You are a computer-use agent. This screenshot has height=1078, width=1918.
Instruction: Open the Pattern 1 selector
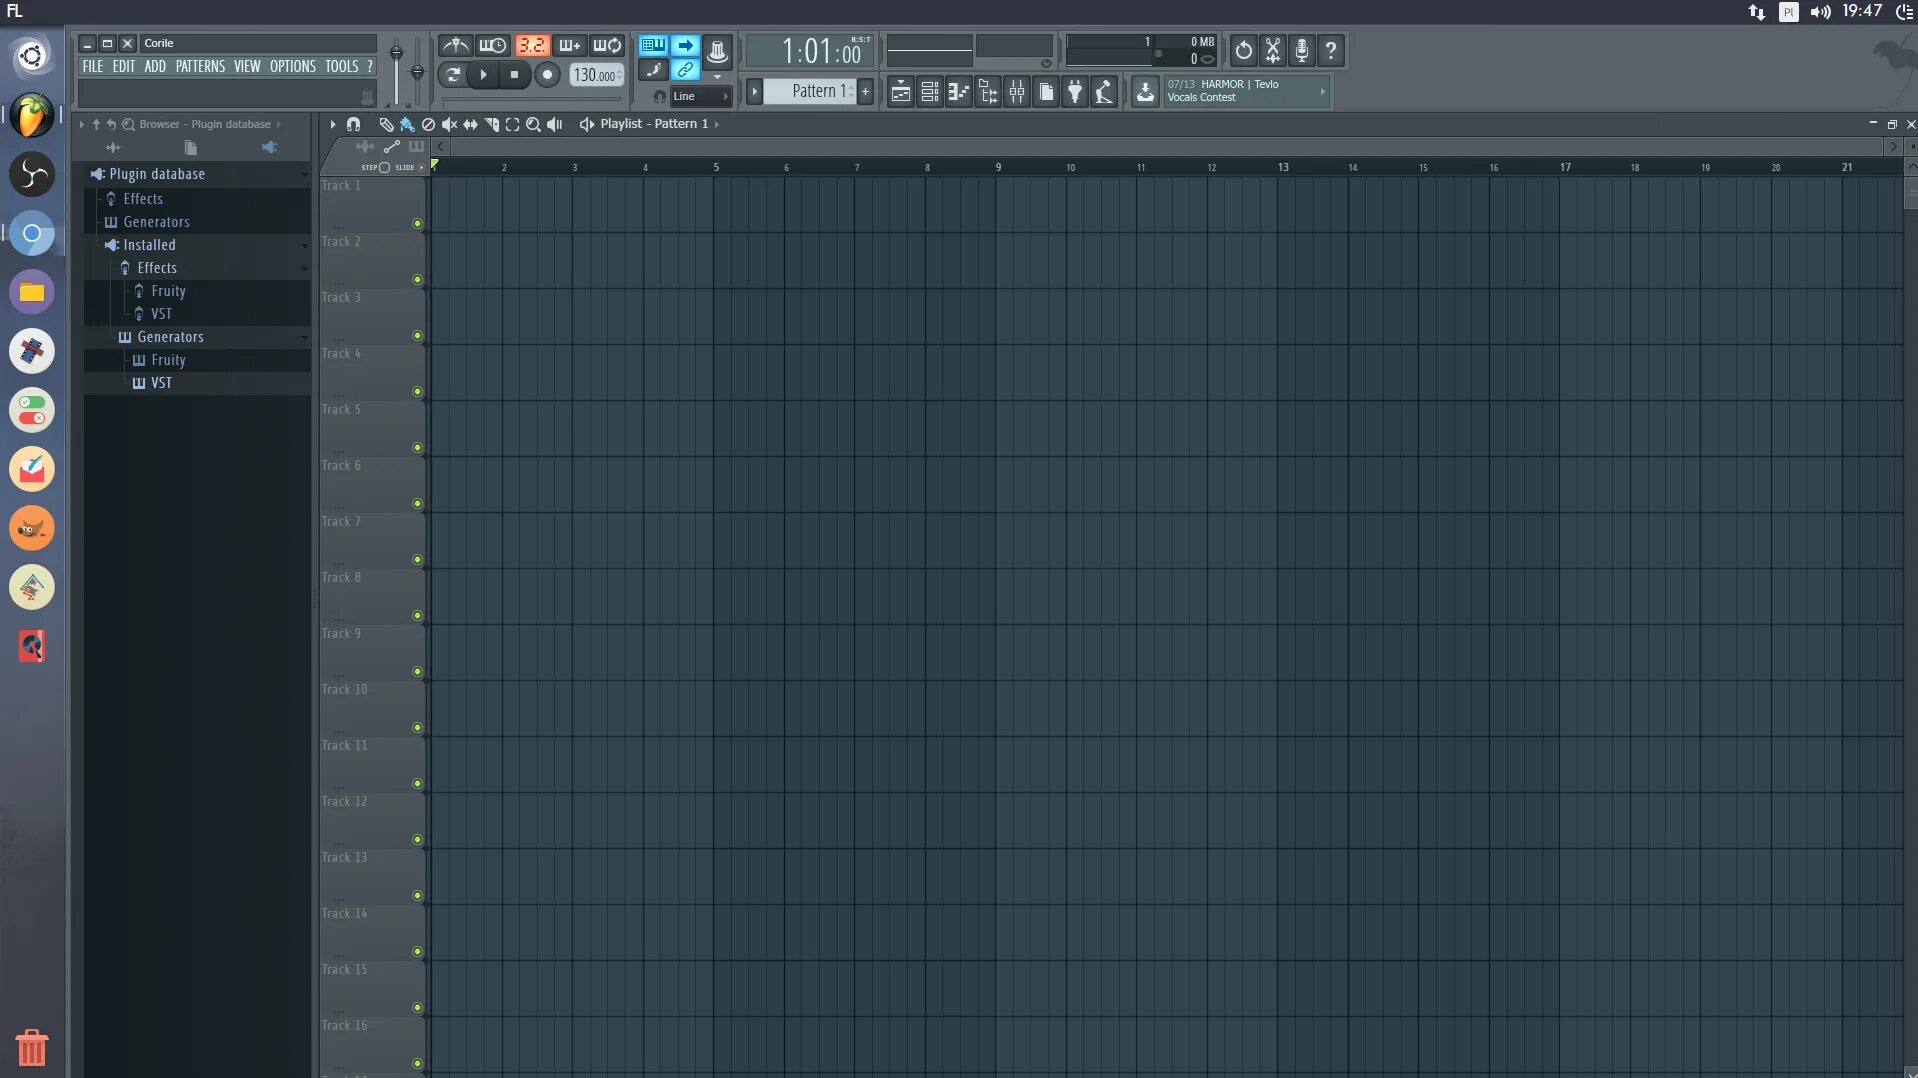812,91
